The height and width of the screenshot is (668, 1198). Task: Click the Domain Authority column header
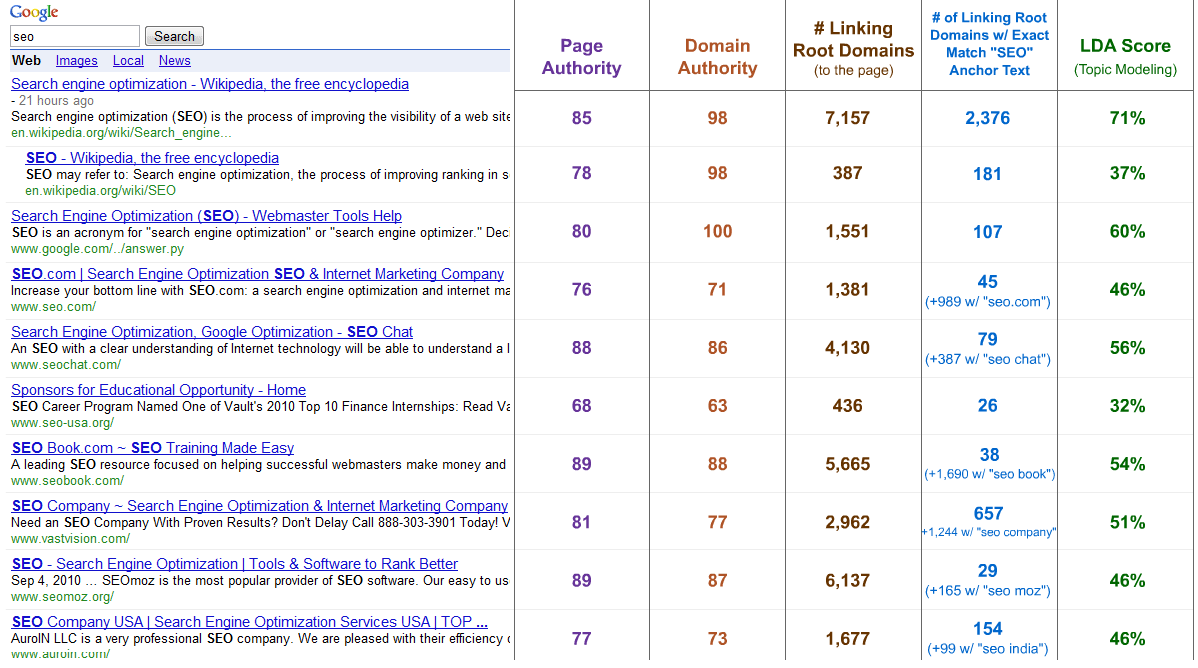[x=717, y=57]
